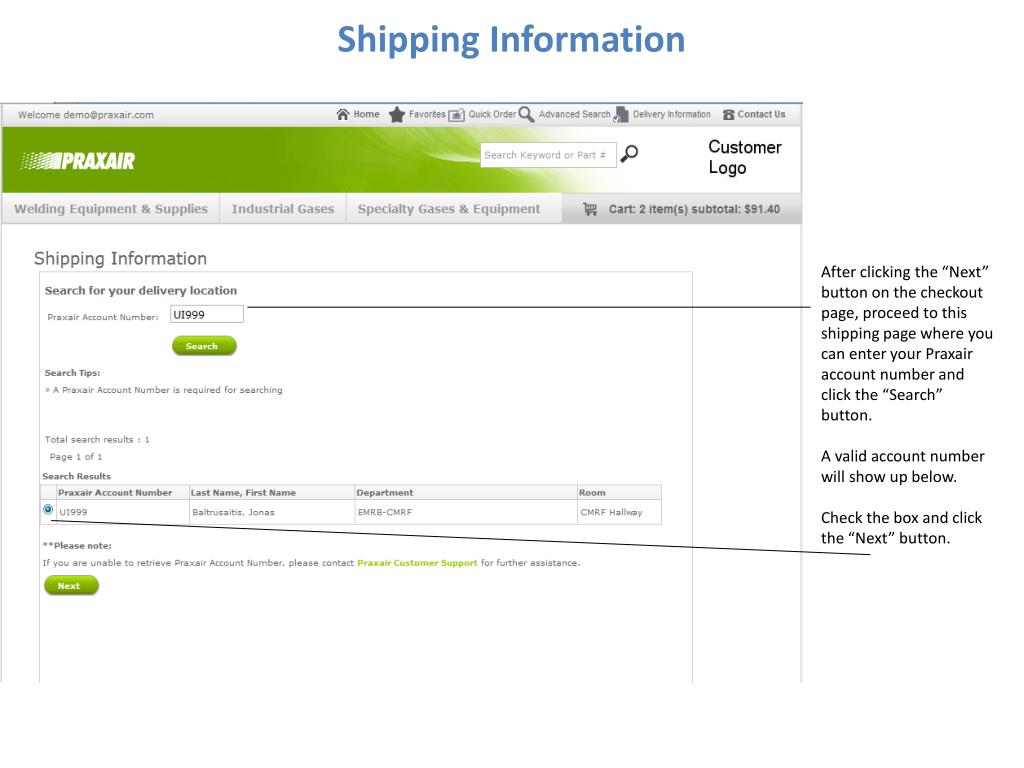Click the Praxair logo
The height and width of the screenshot is (768, 1024).
pos(78,161)
